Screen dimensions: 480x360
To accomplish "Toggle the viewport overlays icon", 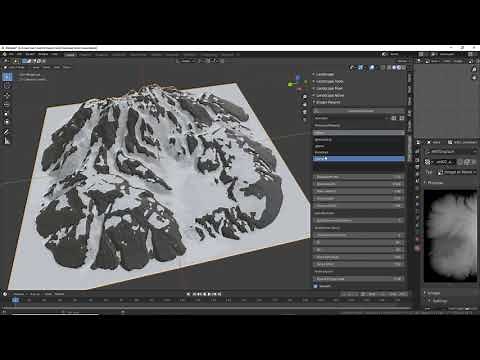I will (372, 67).
